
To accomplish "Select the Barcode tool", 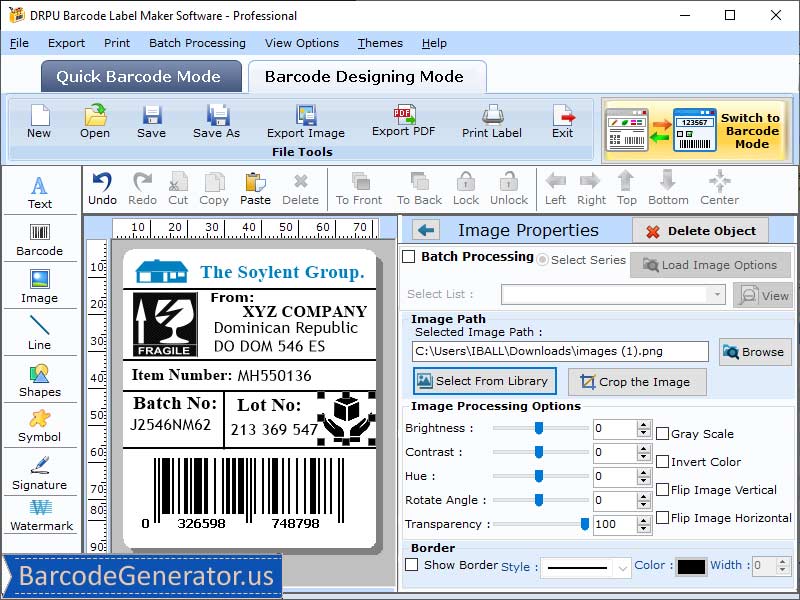I will [40, 240].
